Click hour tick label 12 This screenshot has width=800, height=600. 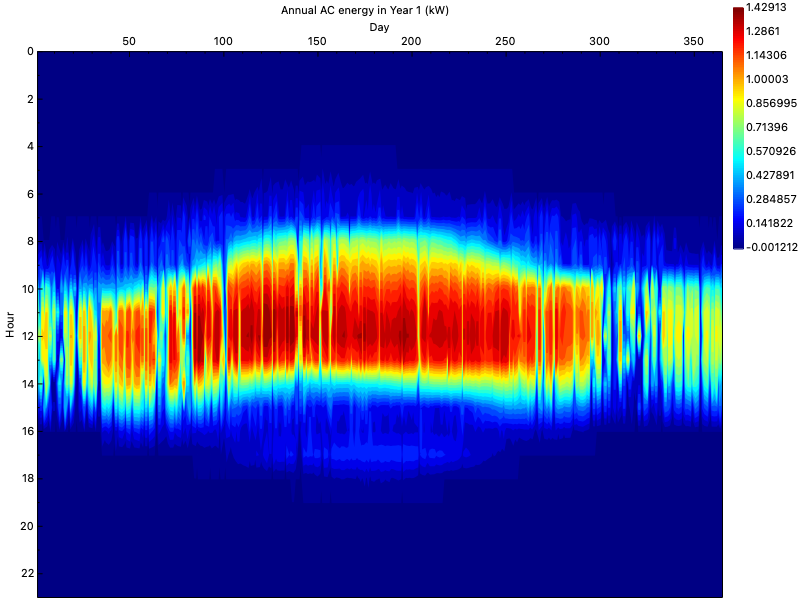[x=27, y=336]
